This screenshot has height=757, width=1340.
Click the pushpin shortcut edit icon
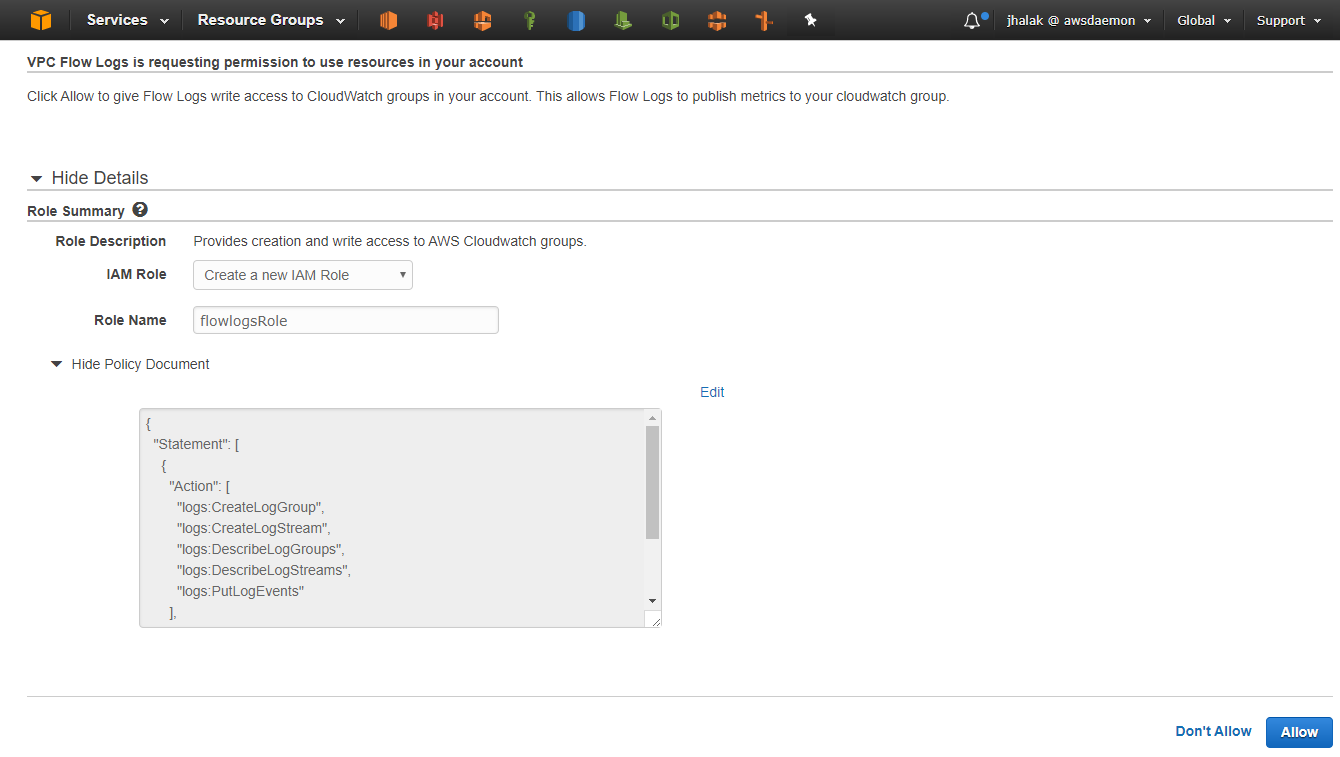tap(811, 20)
